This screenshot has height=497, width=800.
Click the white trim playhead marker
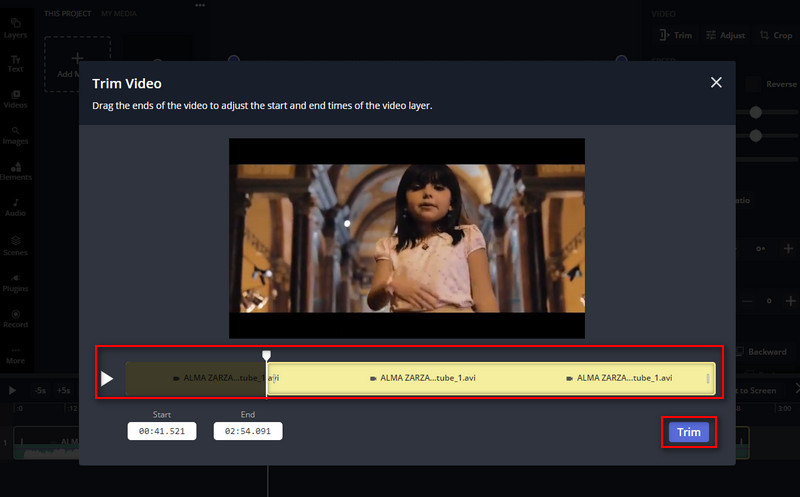[266, 356]
